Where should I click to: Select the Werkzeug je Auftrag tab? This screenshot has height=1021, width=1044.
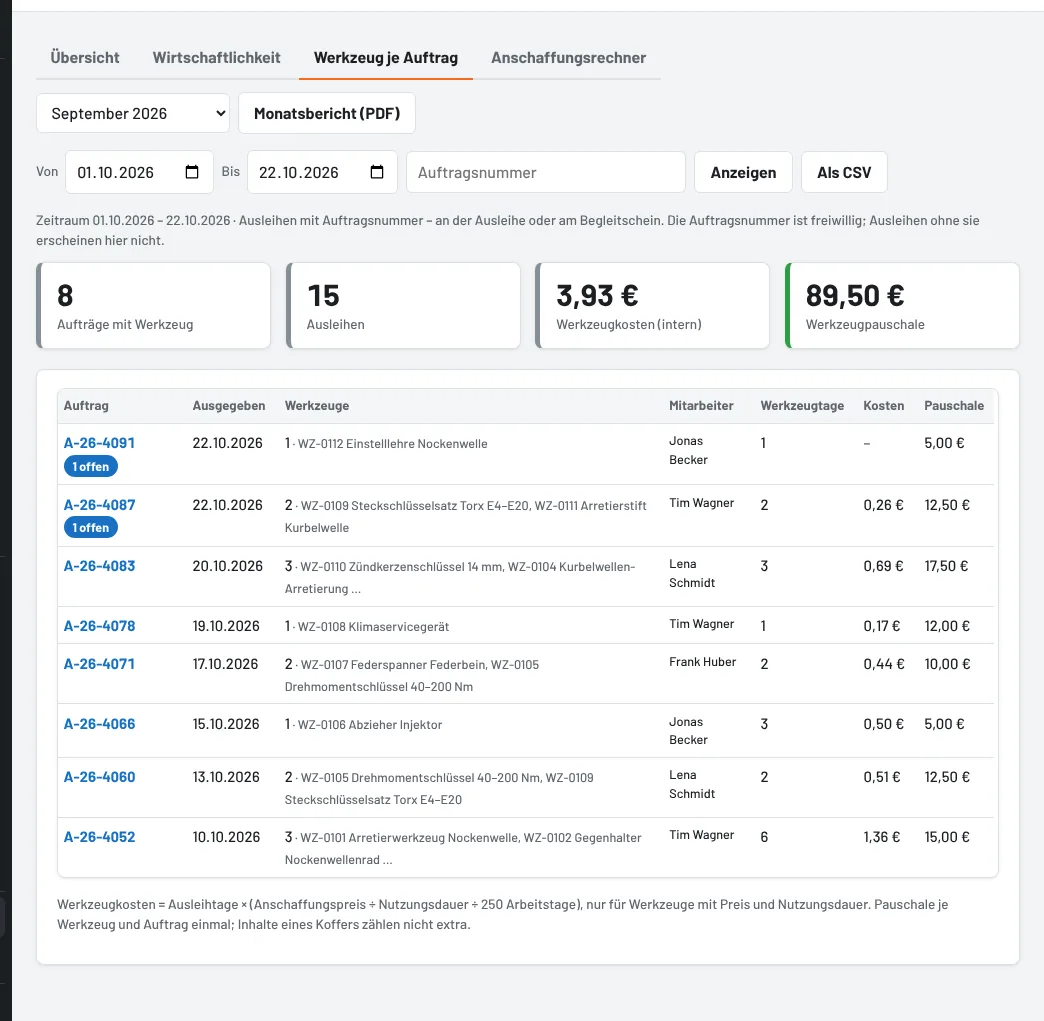point(386,58)
